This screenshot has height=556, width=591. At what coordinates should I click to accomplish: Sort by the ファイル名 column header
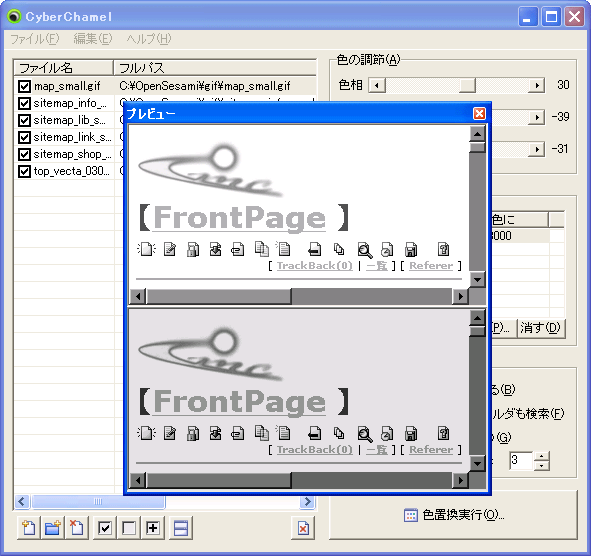pos(64,68)
